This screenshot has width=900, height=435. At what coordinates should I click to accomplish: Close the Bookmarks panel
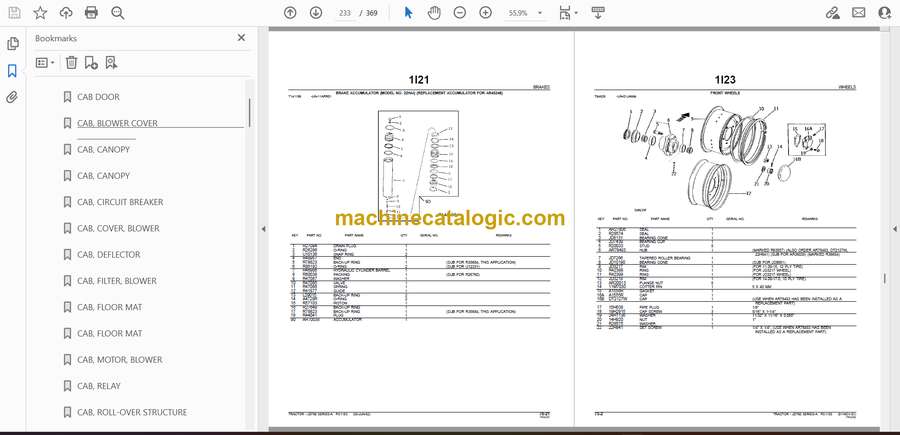pos(241,38)
